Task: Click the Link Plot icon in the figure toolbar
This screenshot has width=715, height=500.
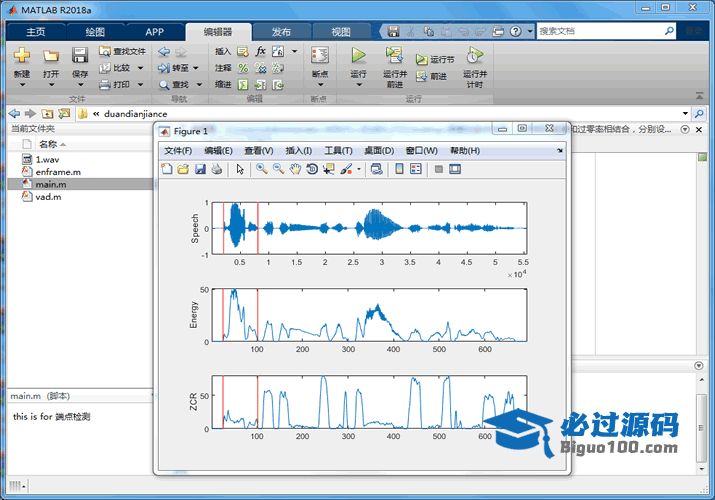Action: click(376, 169)
